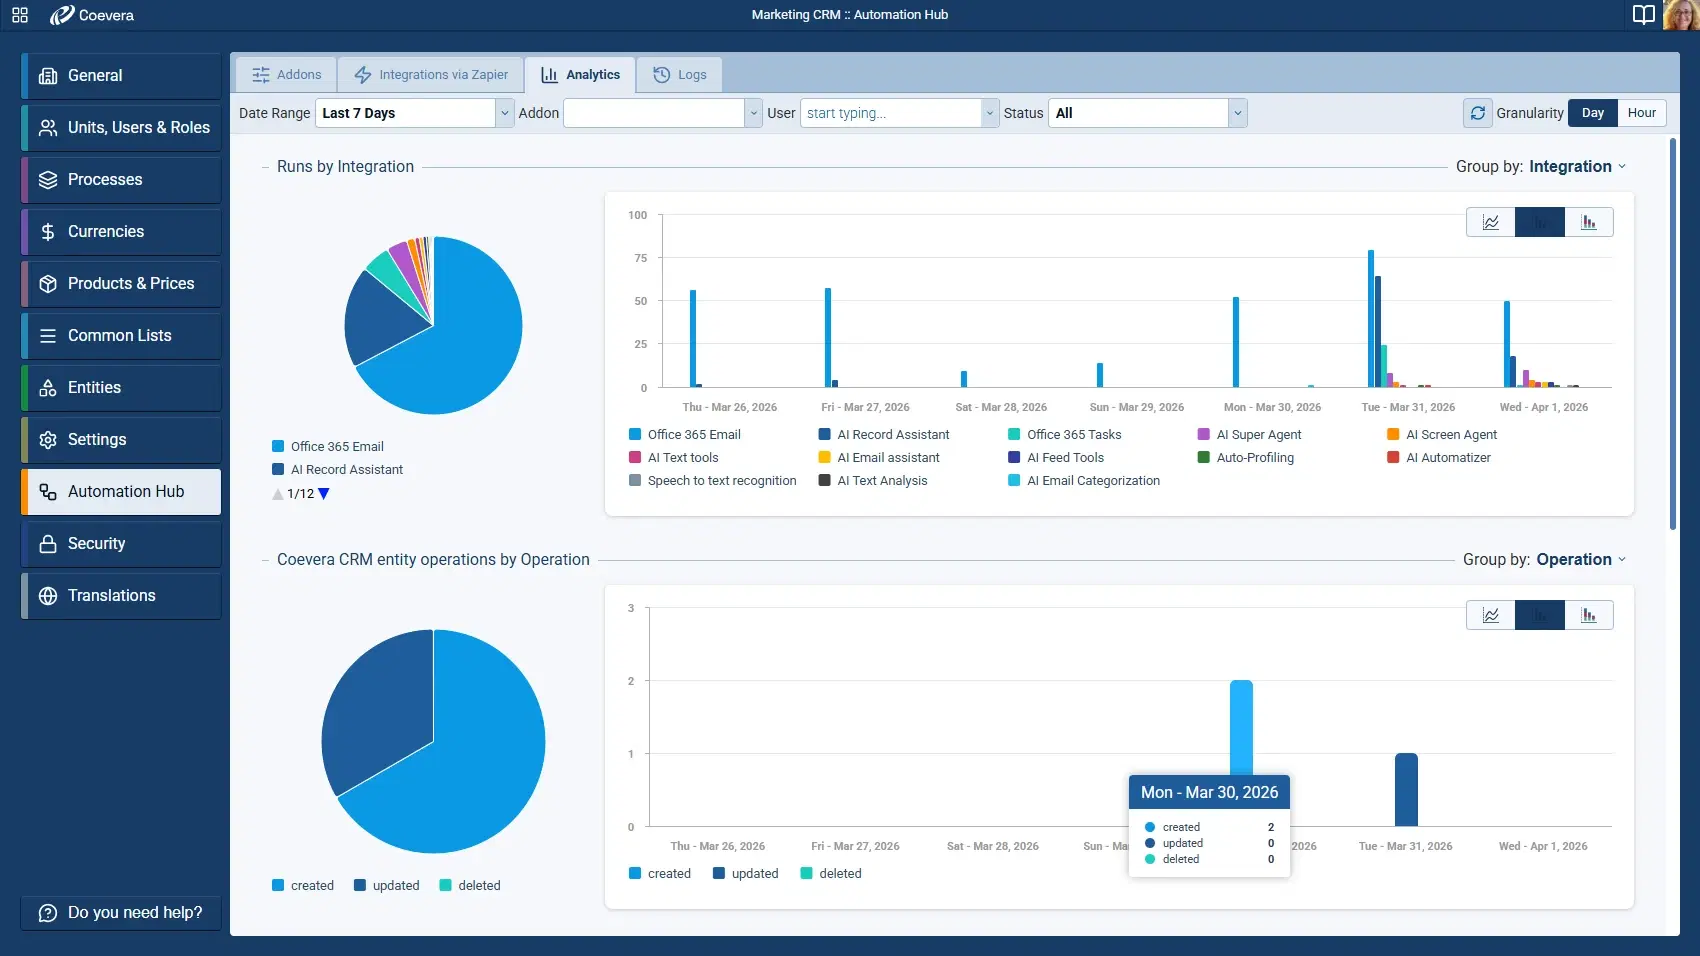Open the app grid icon top left
The width and height of the screenshot is (1700, 956).
[x=18, y=15]
